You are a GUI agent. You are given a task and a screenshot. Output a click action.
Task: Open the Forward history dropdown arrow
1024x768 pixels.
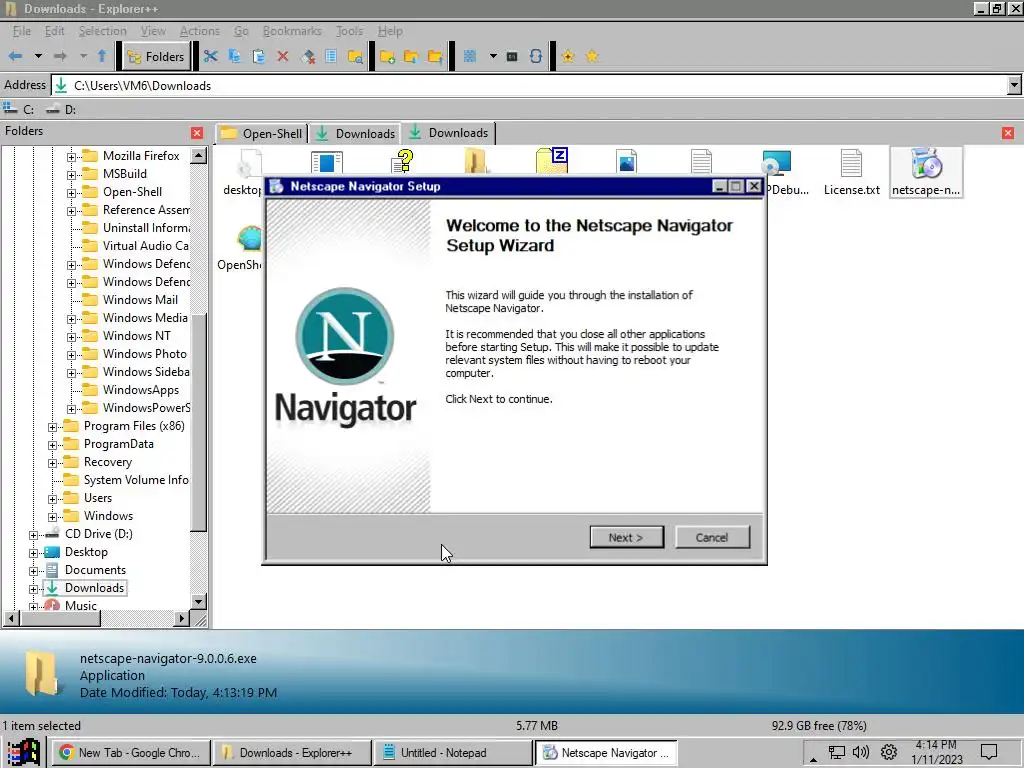click(84, 57)
